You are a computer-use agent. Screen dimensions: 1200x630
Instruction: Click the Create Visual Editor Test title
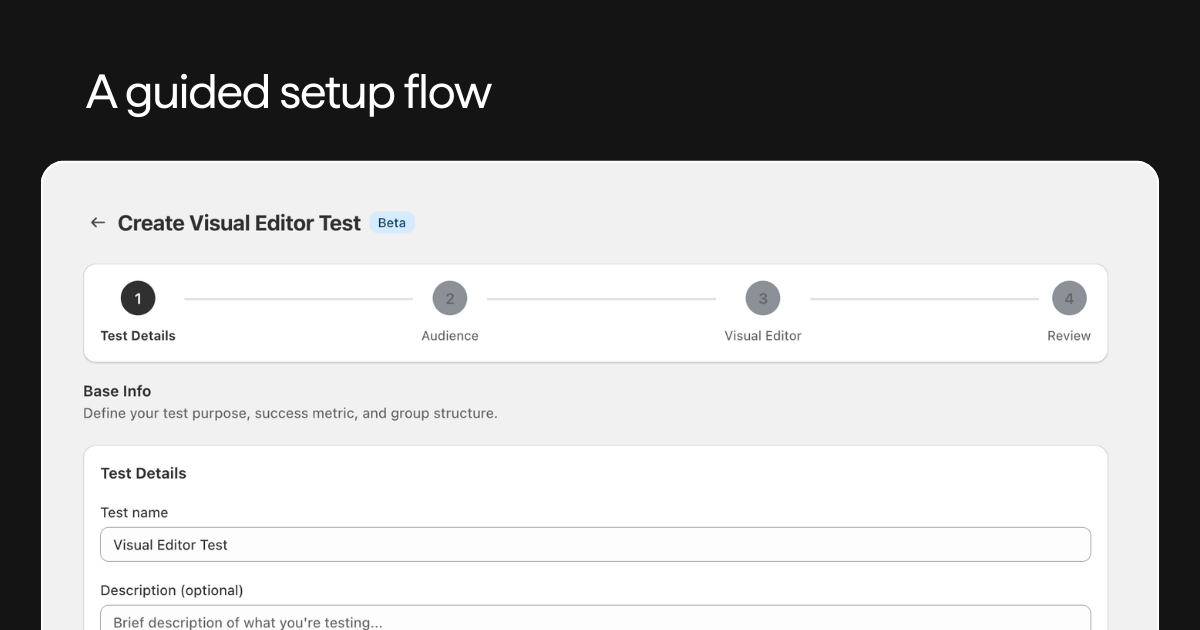[239, 223]
